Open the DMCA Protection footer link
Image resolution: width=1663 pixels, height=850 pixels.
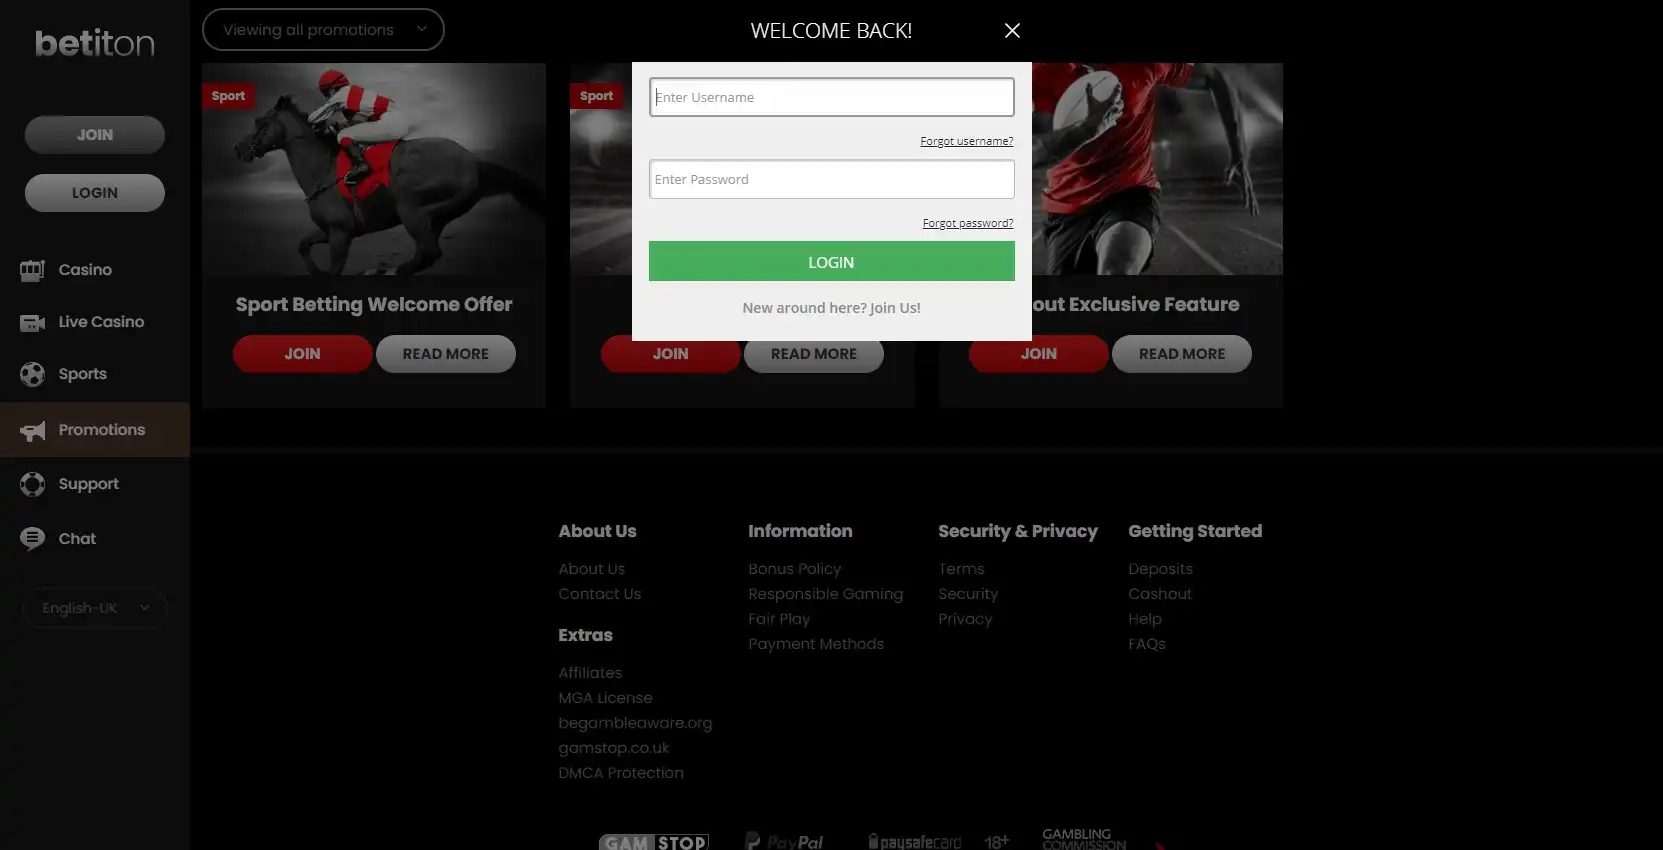[x=621, y=773]
